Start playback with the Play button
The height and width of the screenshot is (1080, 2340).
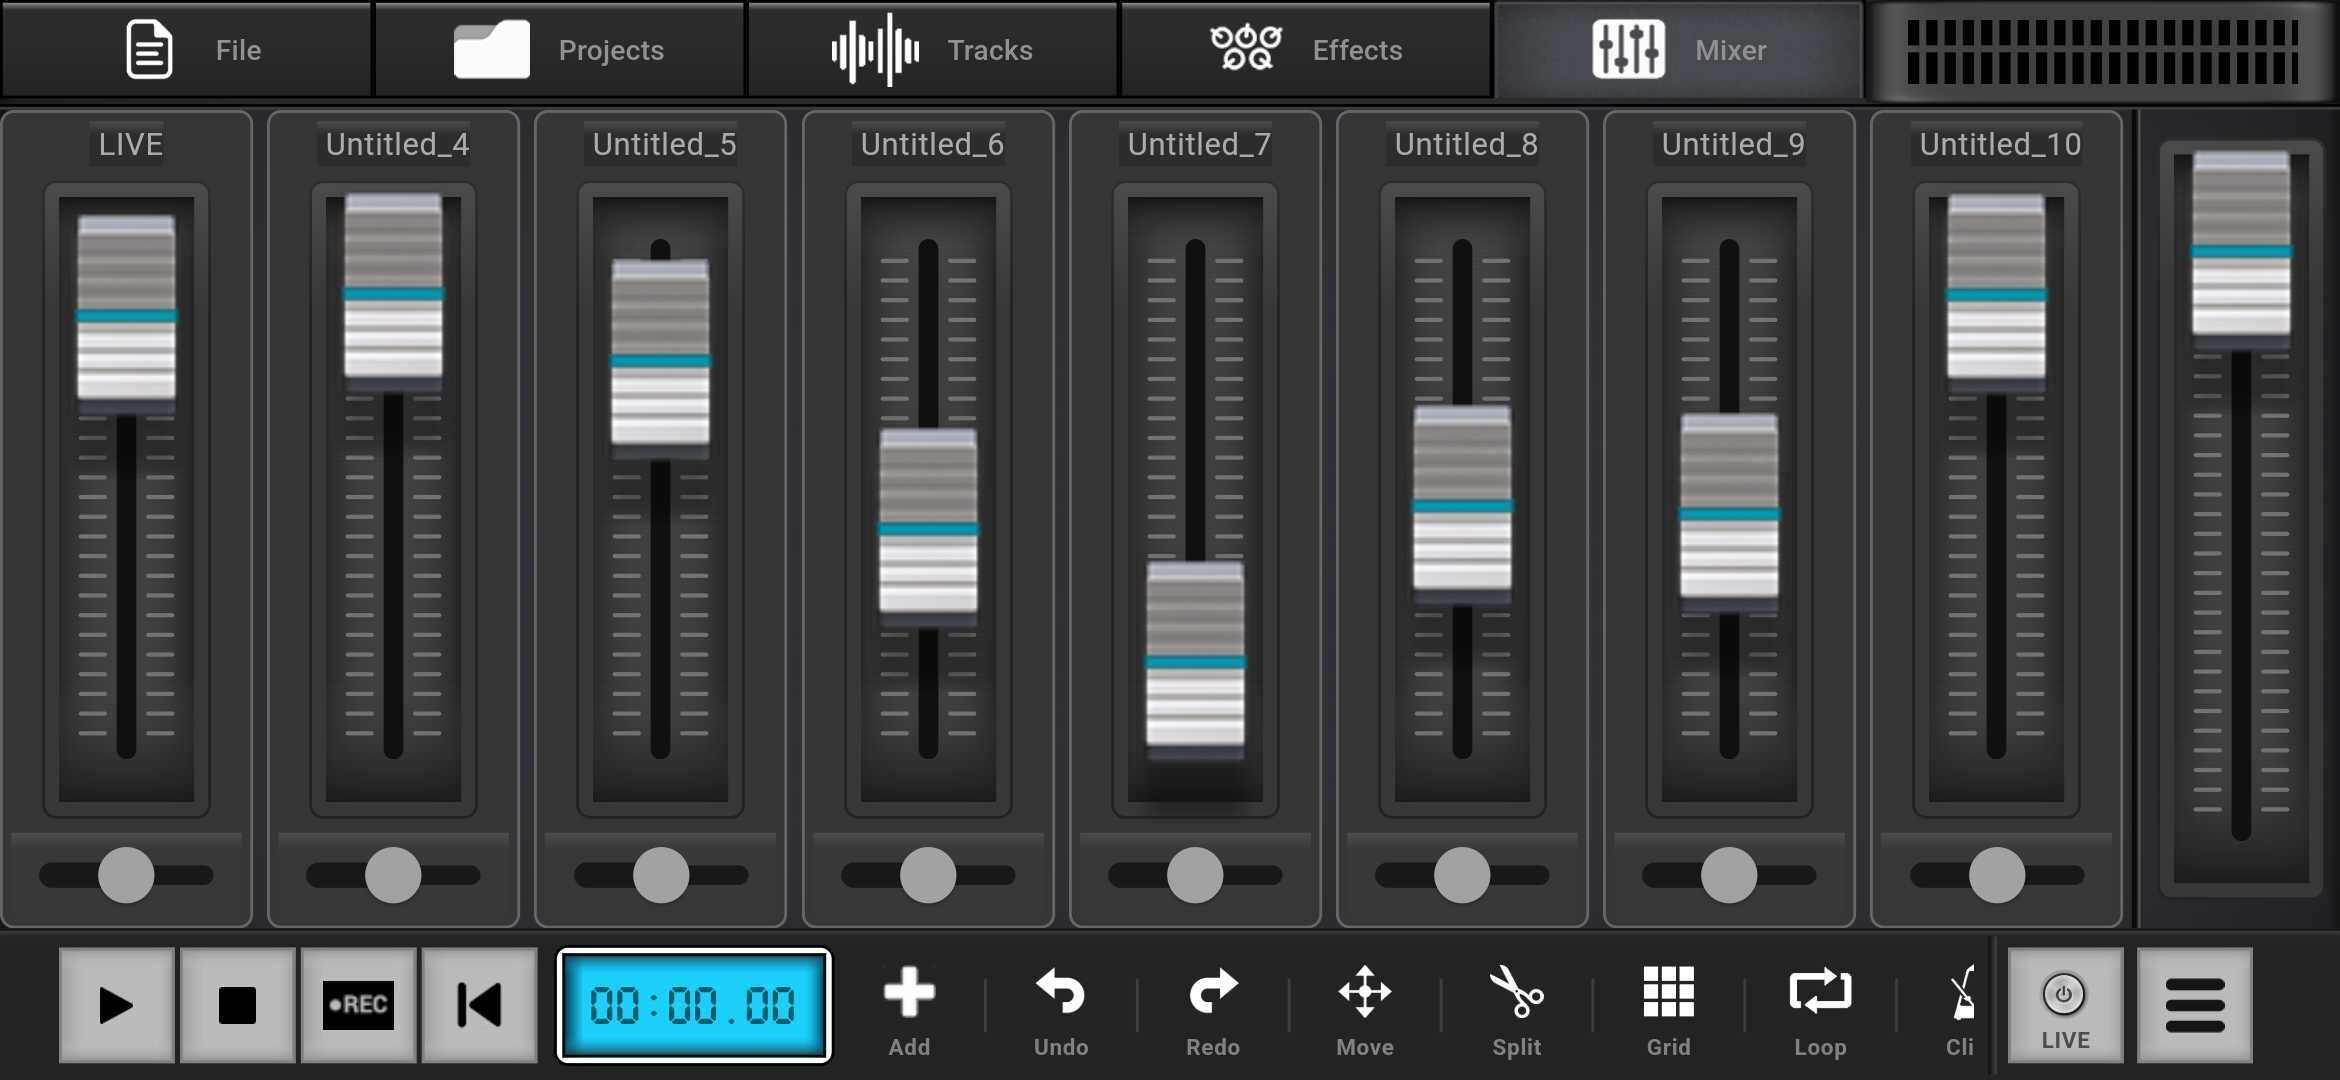click(115, 1004)
